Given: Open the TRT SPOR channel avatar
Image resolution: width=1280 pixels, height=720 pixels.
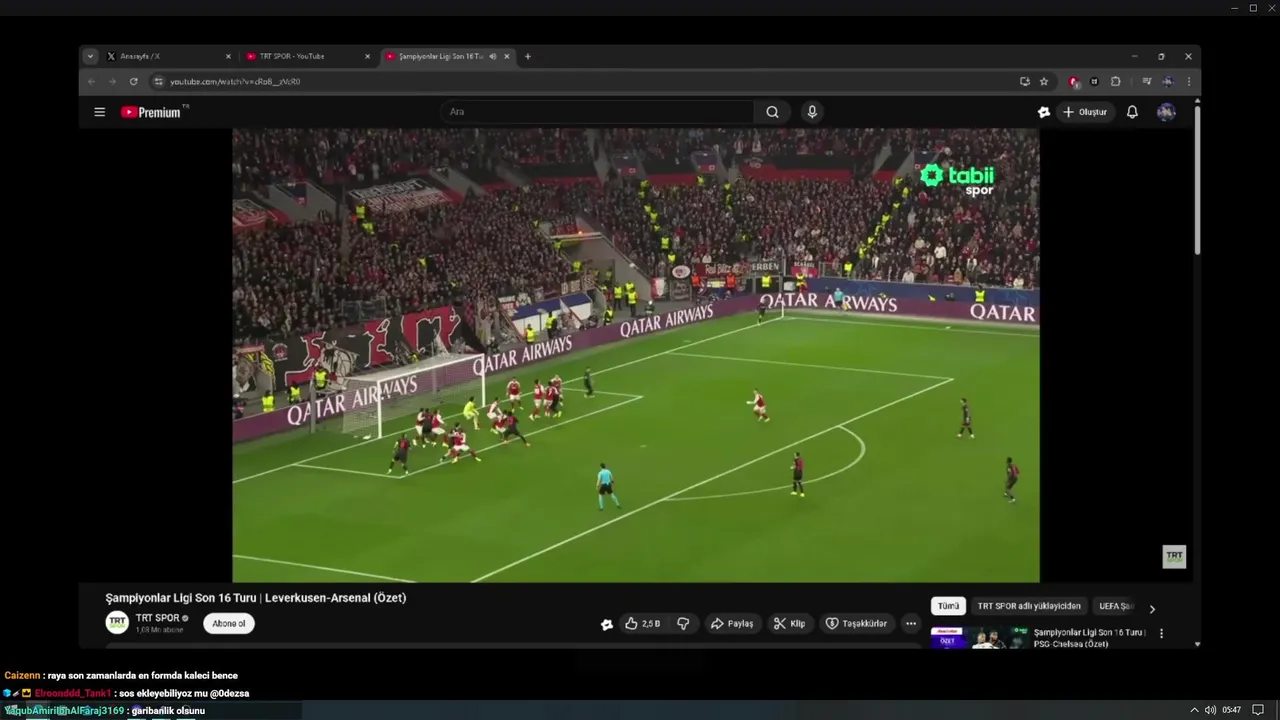Looking at the screenshot, I should click(x=117, y=622).
